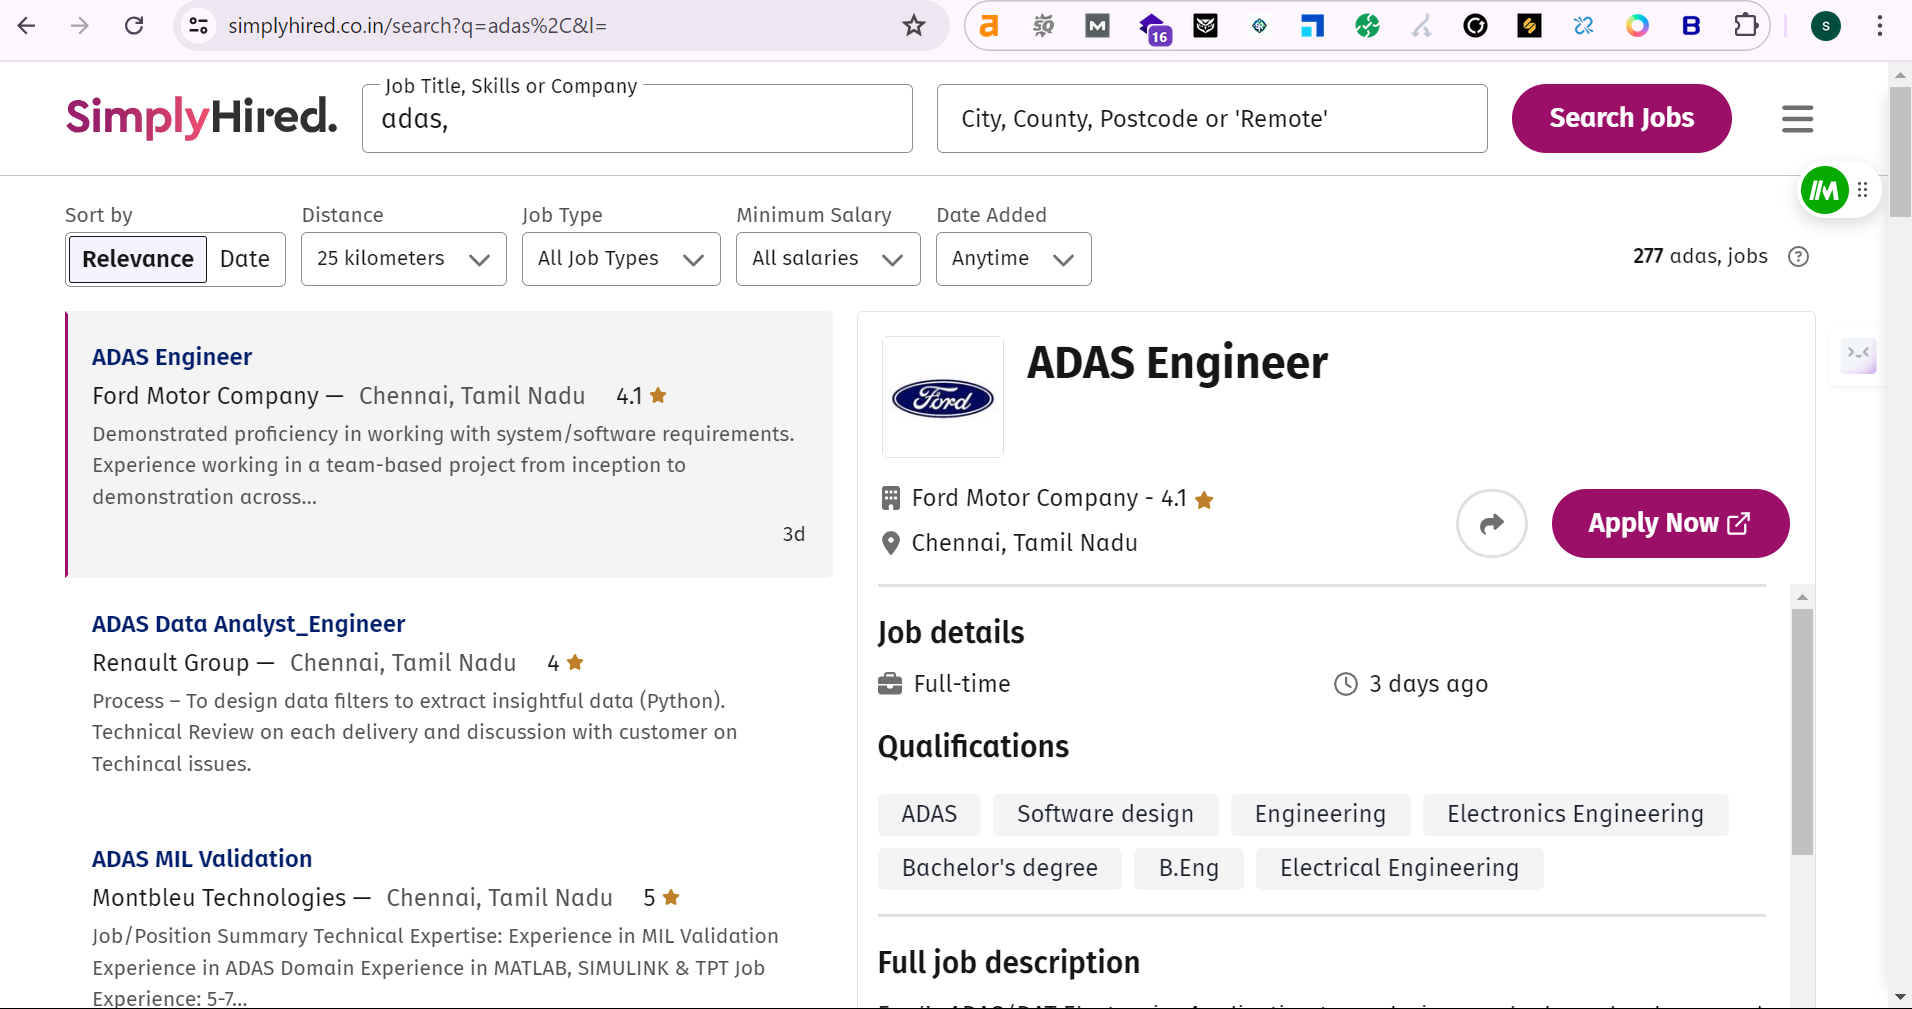Select the ADAS MIL Validation job posting

point(201,858)
